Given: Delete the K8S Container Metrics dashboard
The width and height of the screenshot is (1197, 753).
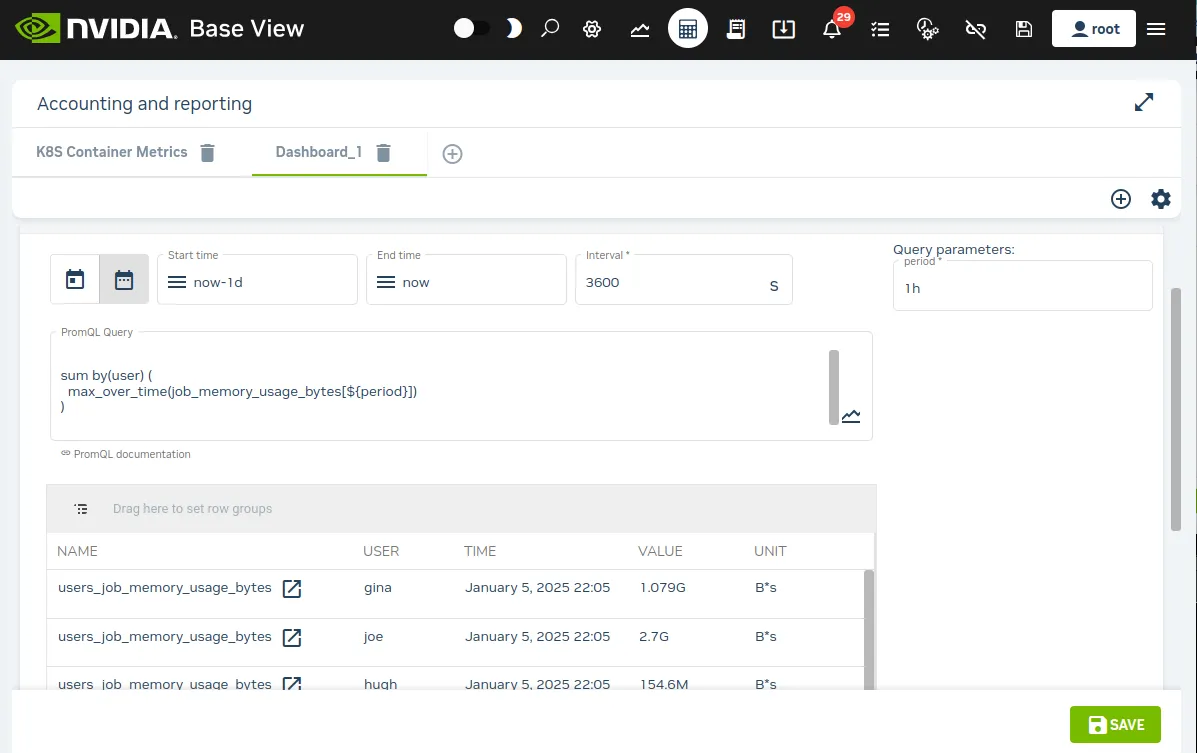Looking at the screenshot, I should tap(208, 153).
